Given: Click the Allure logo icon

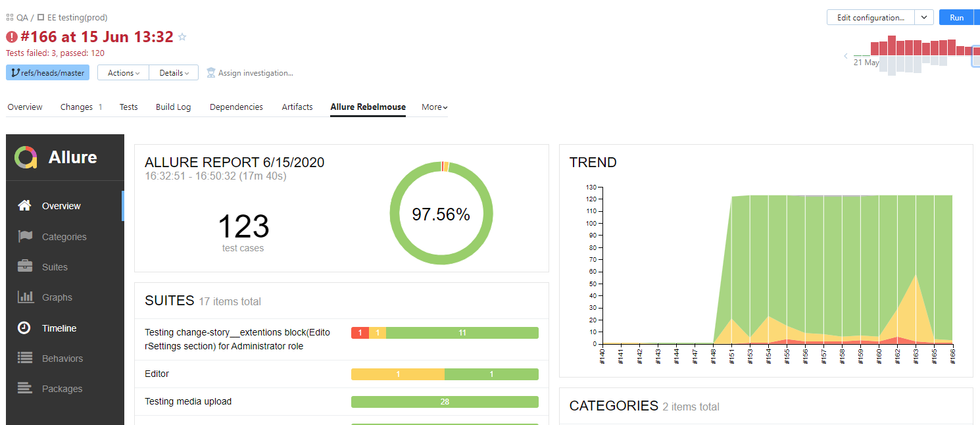Looking at the screenshot, I should 26,157.
